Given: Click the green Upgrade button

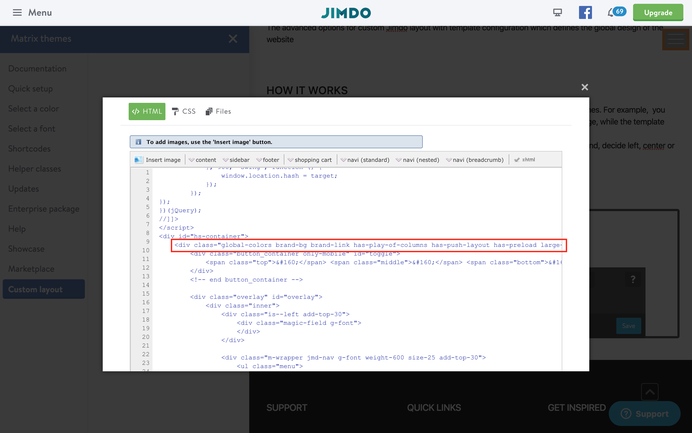Looking at the screenshot, I should pyautogui.click(x=658, y=12).
